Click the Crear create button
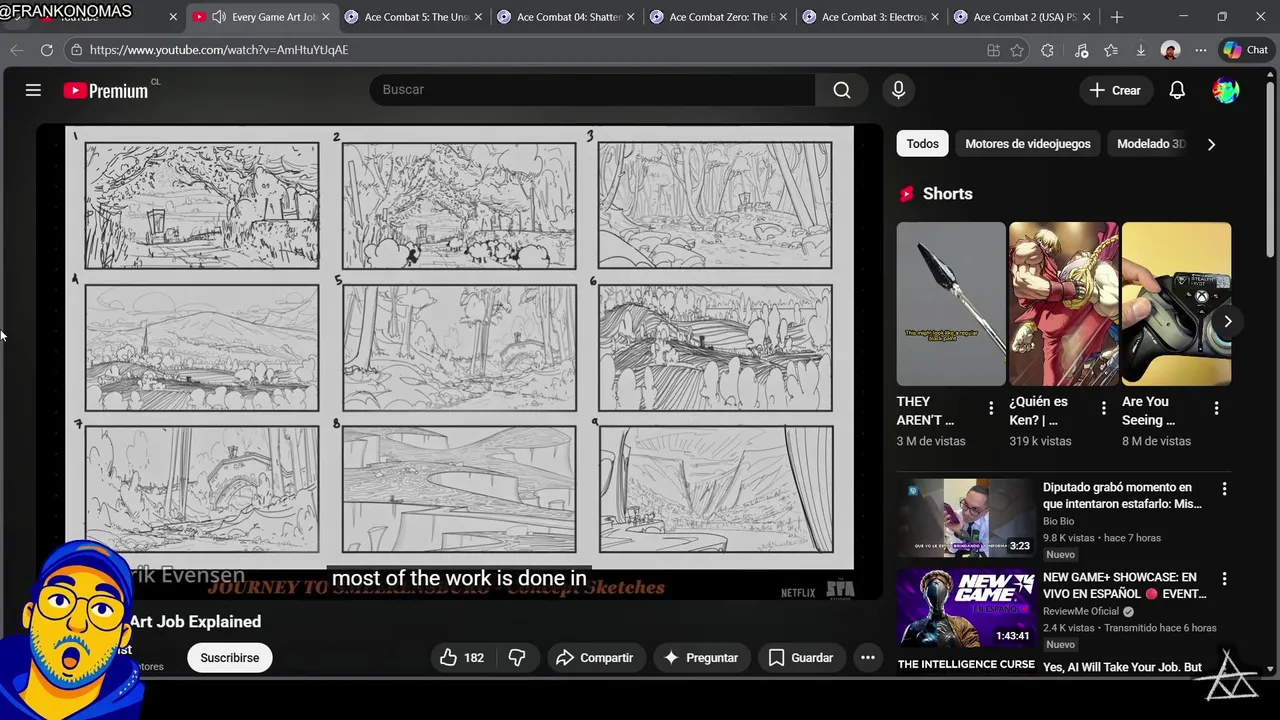 click(x=1115, y=90)
